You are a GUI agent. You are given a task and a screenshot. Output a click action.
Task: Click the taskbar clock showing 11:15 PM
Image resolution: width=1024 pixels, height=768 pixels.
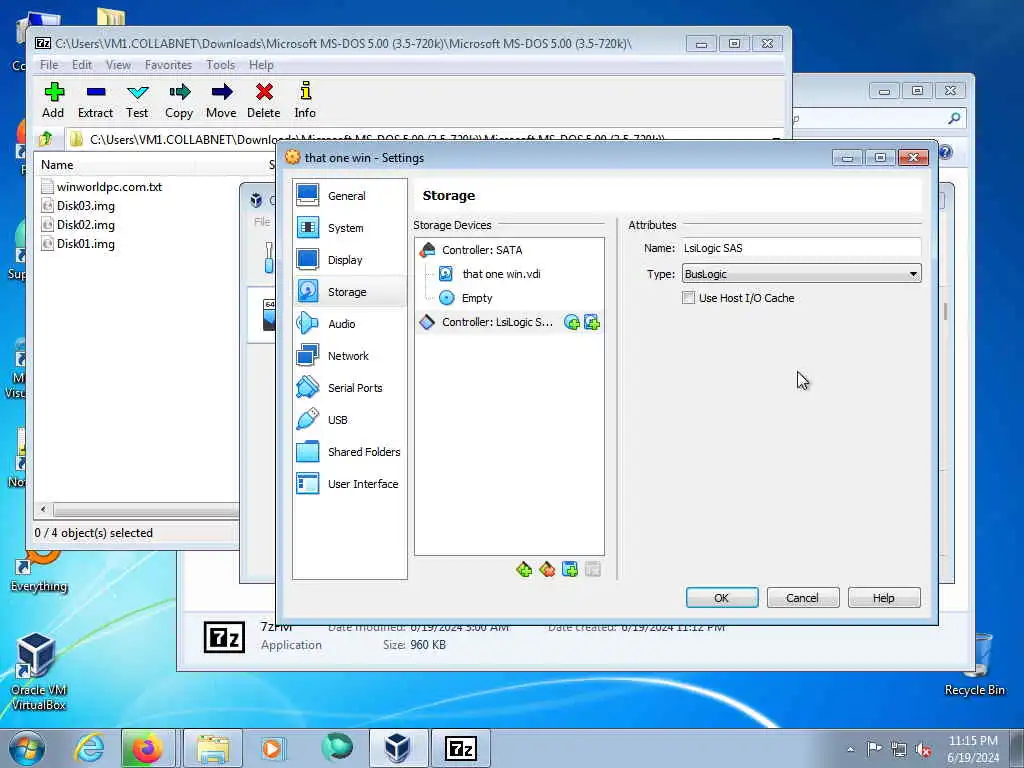point(973,749)
